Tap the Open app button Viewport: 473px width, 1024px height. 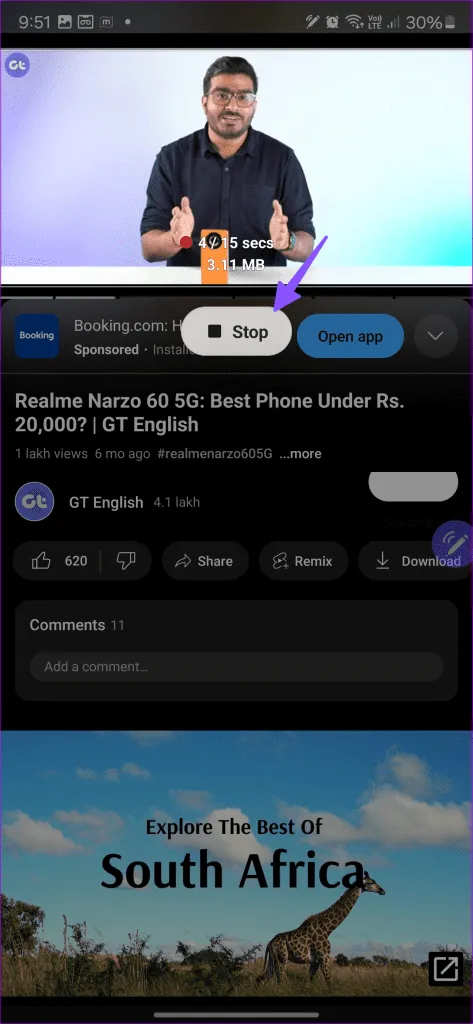pos(350,336)
